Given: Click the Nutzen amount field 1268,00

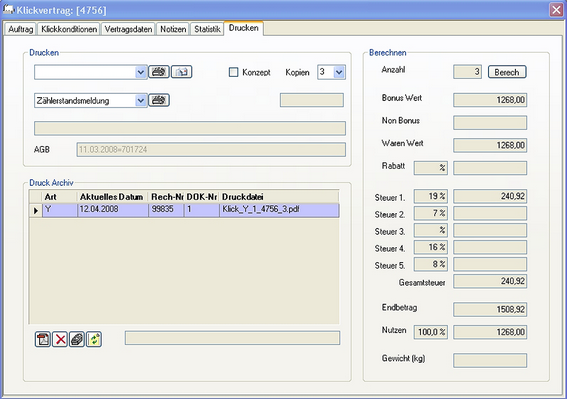Looking at the screenshot, I should (490, 332).
